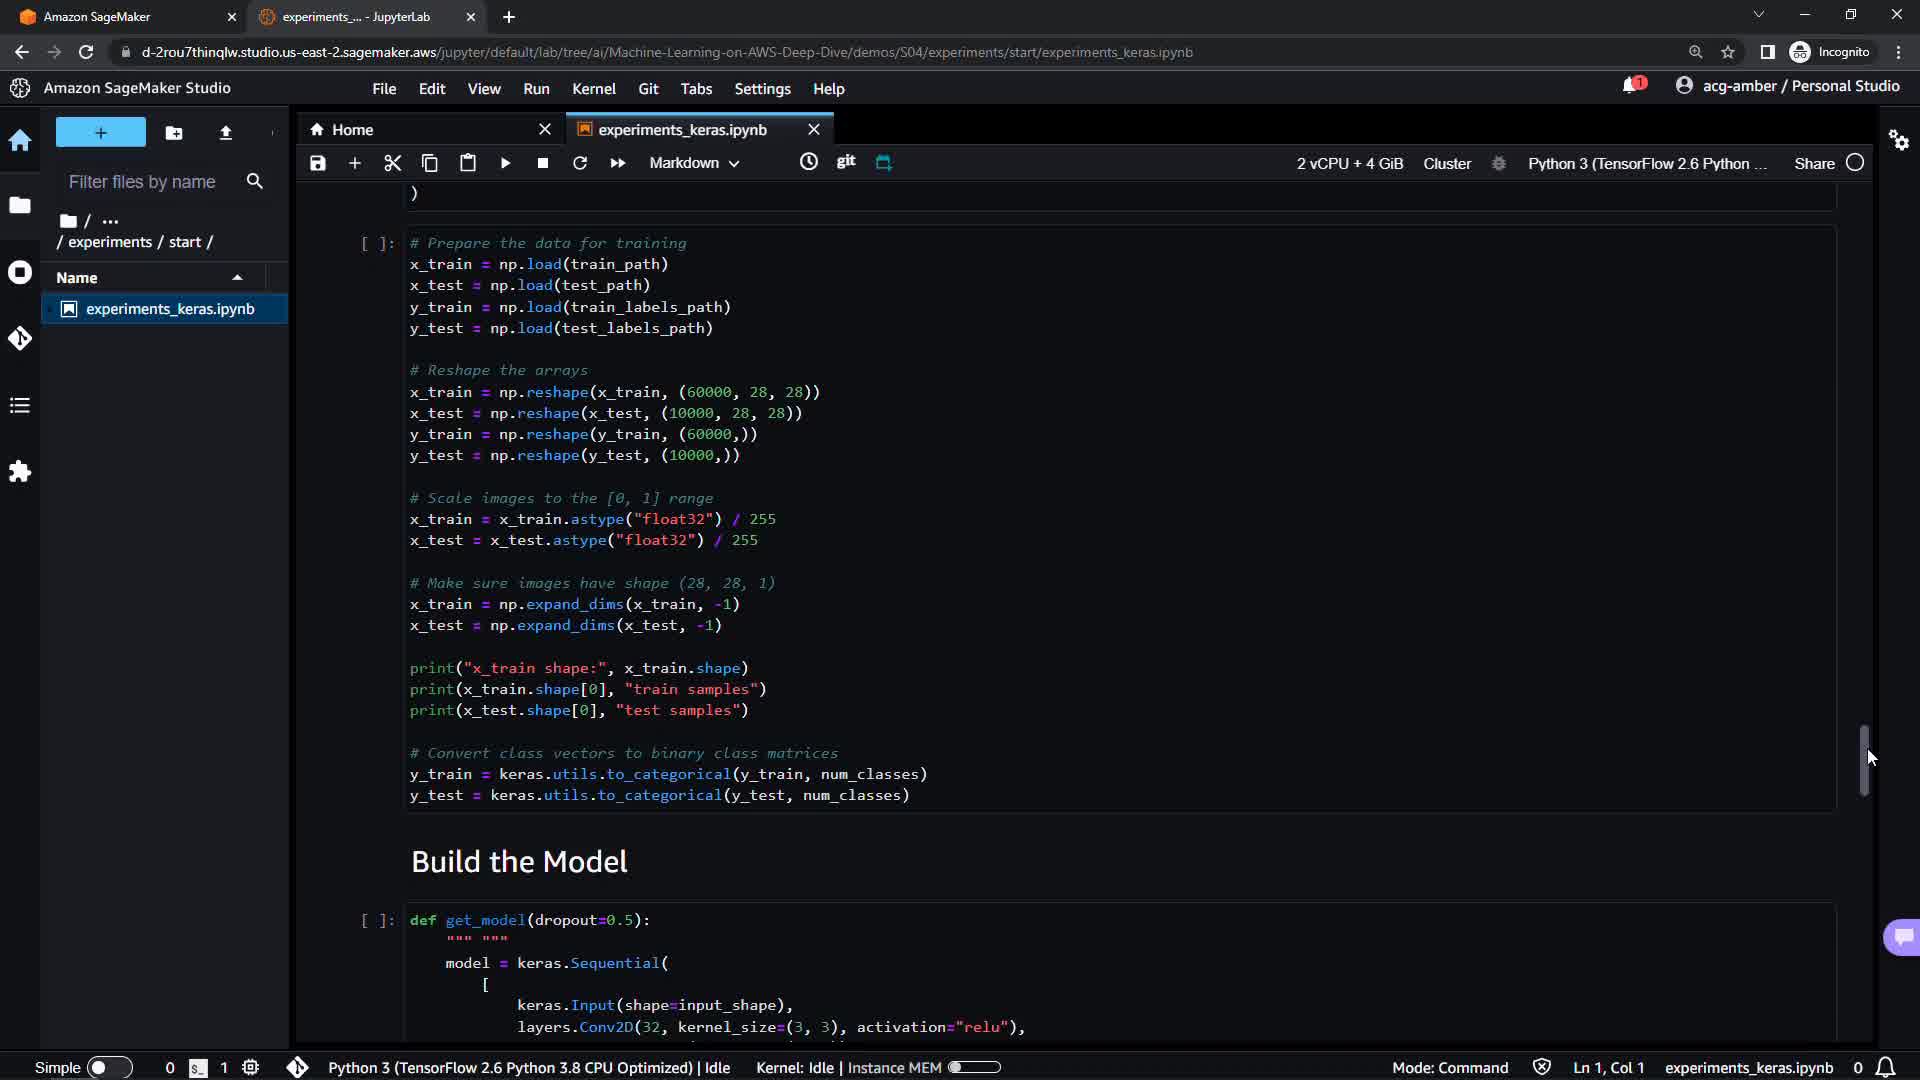1920x1080 pixels.
Task: Open the Kernel menu
Action: tap(593, 89)
